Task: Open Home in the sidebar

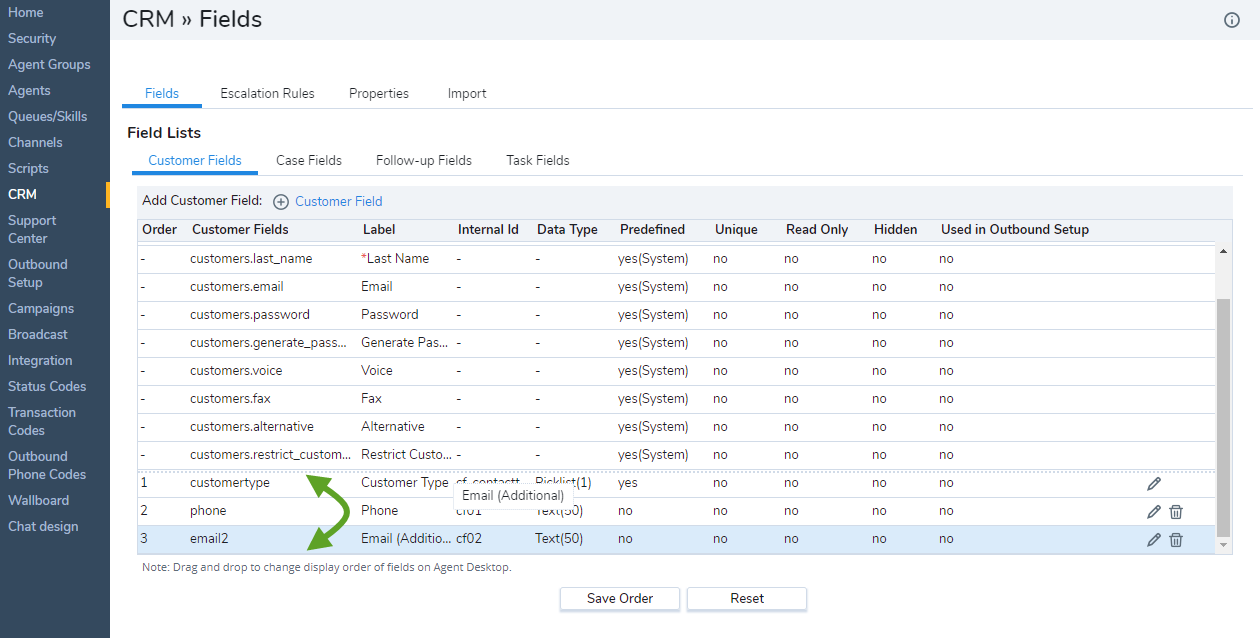Action: point(26,12)
